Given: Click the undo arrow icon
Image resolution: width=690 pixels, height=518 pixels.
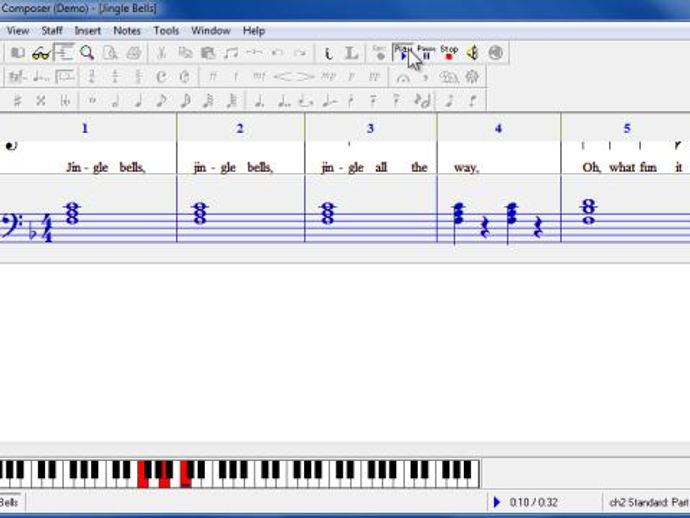Looking at the screenshot, I should pos(277,53).
